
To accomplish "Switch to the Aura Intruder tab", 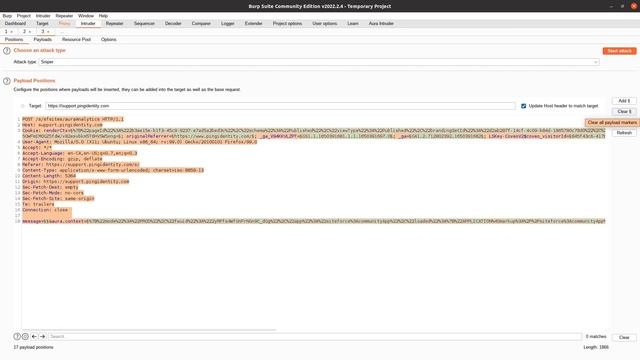I will [381, 24].
